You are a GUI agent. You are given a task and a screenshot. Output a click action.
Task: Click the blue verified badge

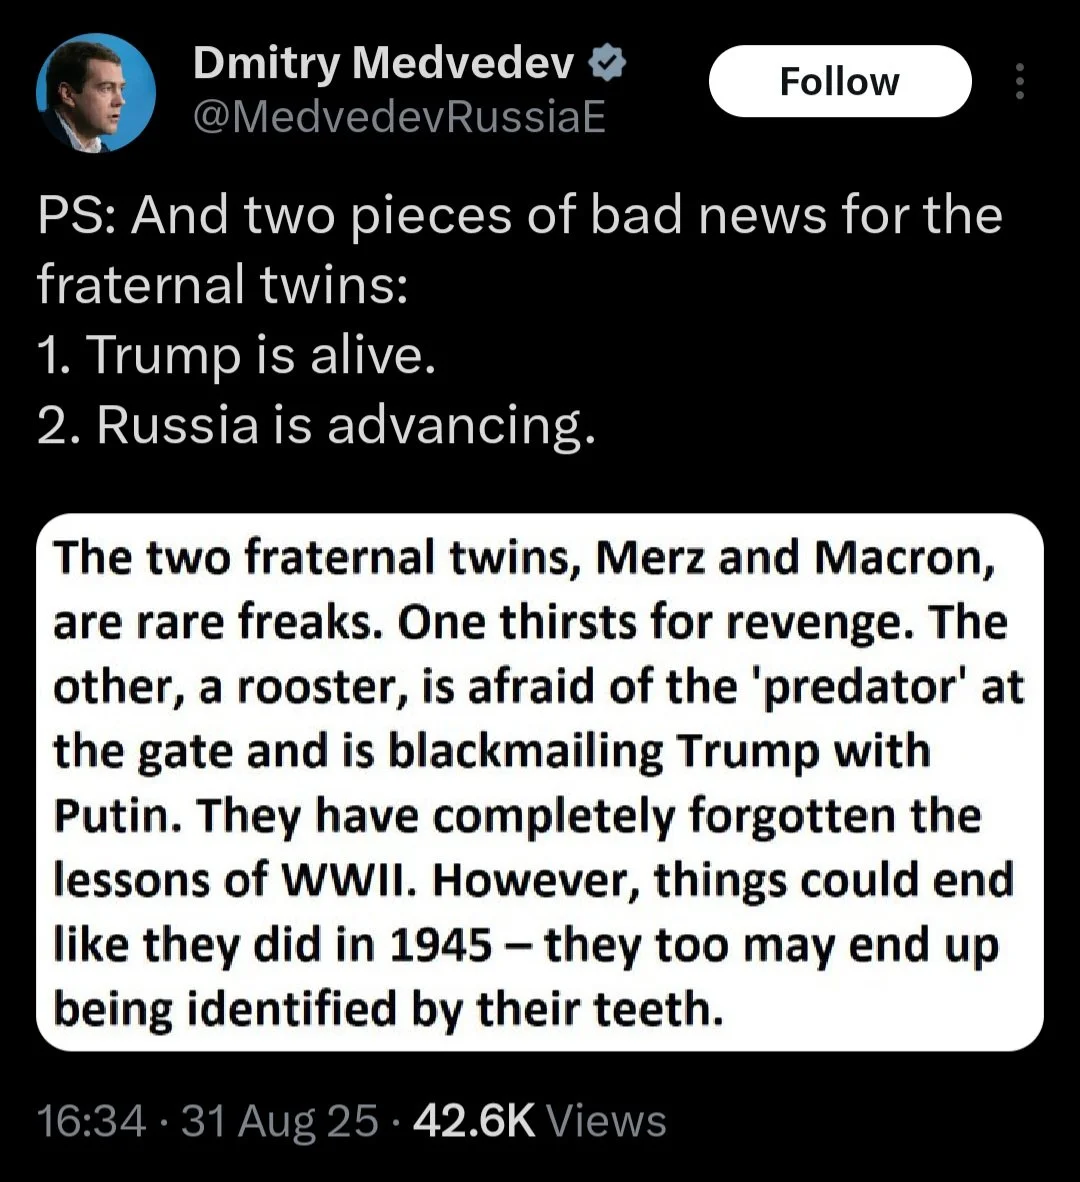[607, 65]
